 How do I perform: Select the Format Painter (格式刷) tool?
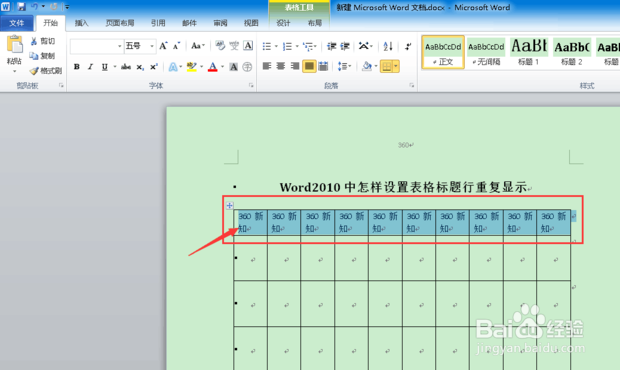tap(46, 71)
